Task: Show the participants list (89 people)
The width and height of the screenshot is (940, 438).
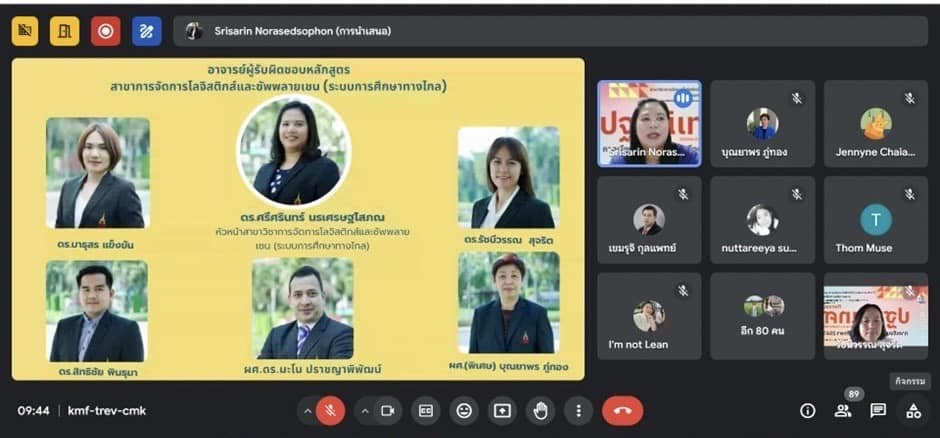Action: [x=843, y=410]
